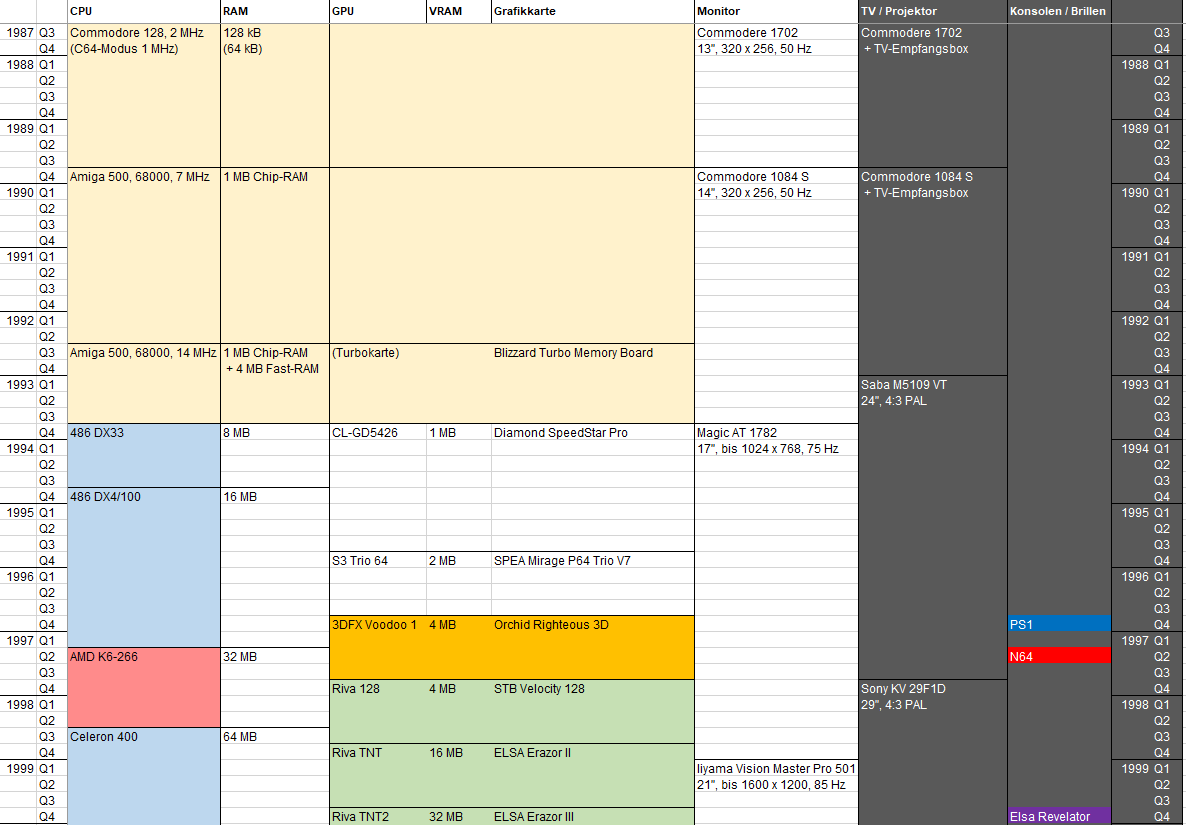The height and width of the screenshot is (825, 1186).
Task: Click the 486 DX33 cell
Action: click(144, 433)
